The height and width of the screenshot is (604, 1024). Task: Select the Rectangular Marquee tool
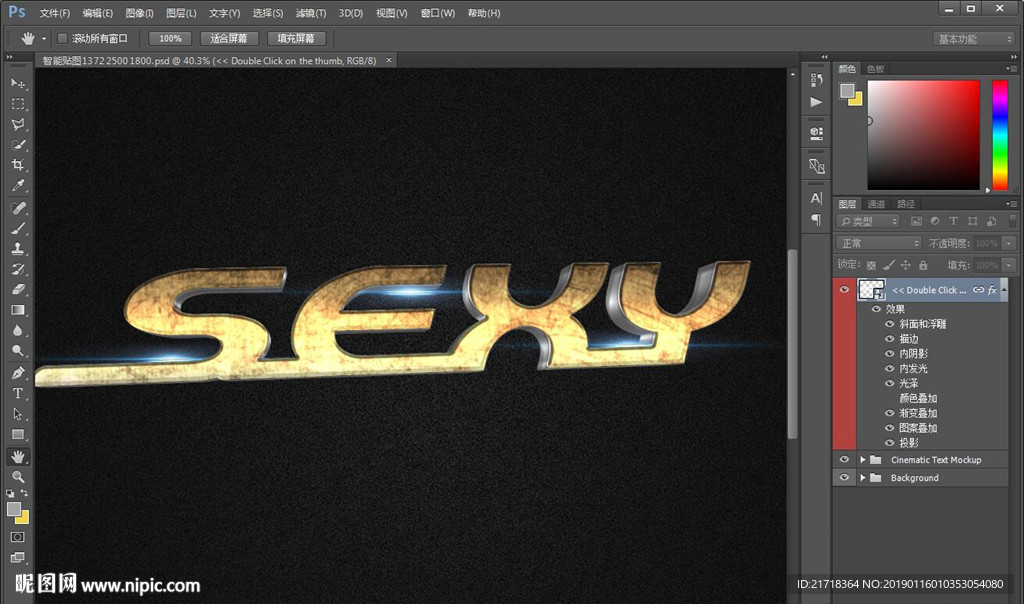(x=18, y=104)
